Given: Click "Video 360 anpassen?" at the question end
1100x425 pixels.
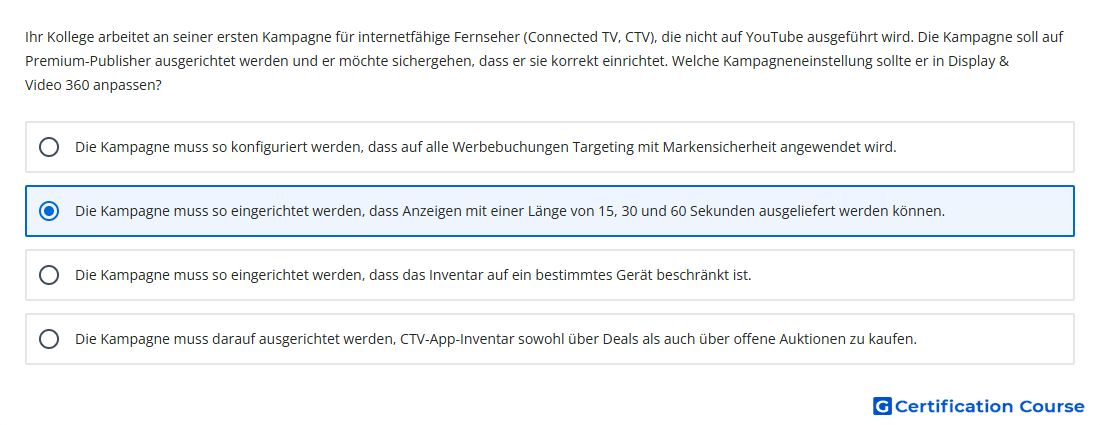Looking at the screenshot, I should point(93,86).
